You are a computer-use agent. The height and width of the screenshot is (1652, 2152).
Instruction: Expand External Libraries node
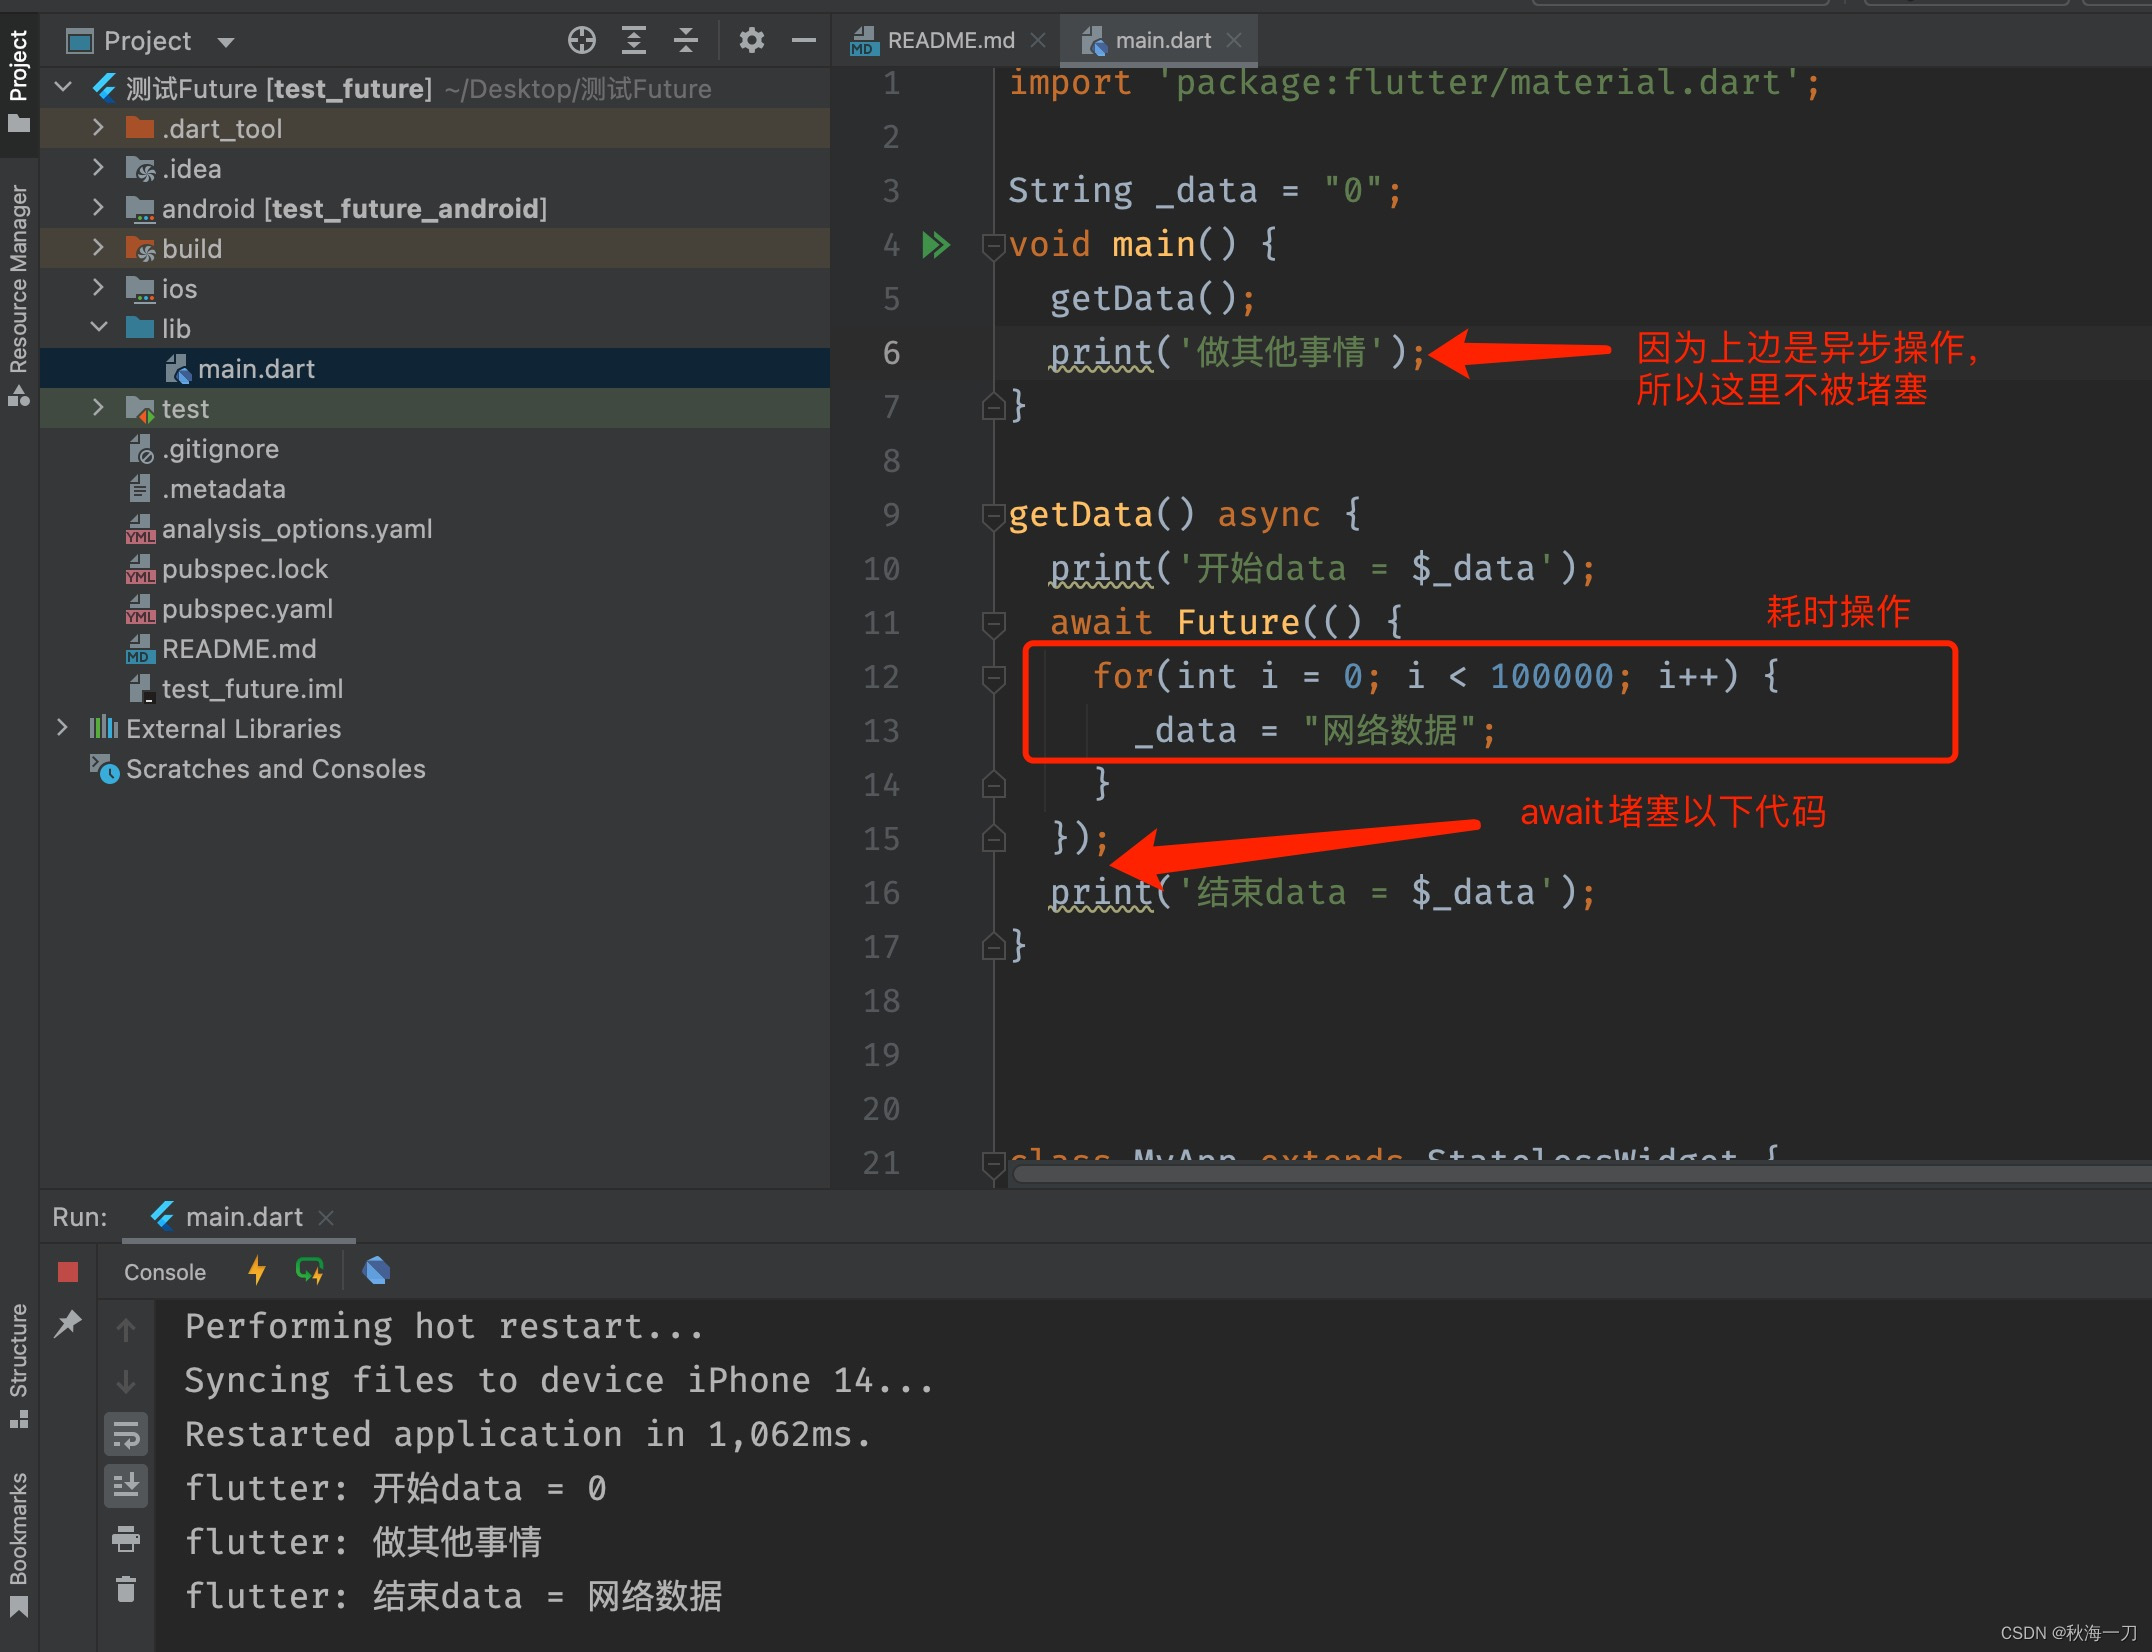63,728
